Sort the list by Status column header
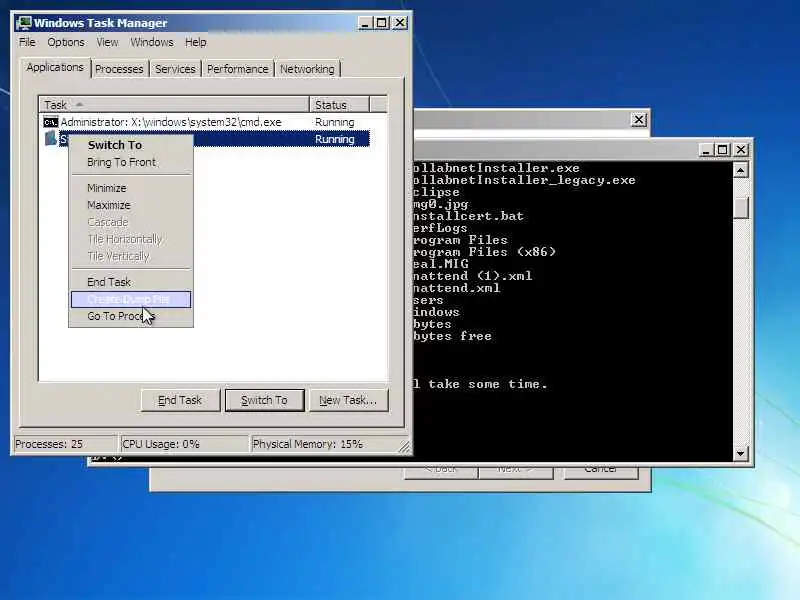The width and height of the screenshot is (800, 600). (339, 105)
